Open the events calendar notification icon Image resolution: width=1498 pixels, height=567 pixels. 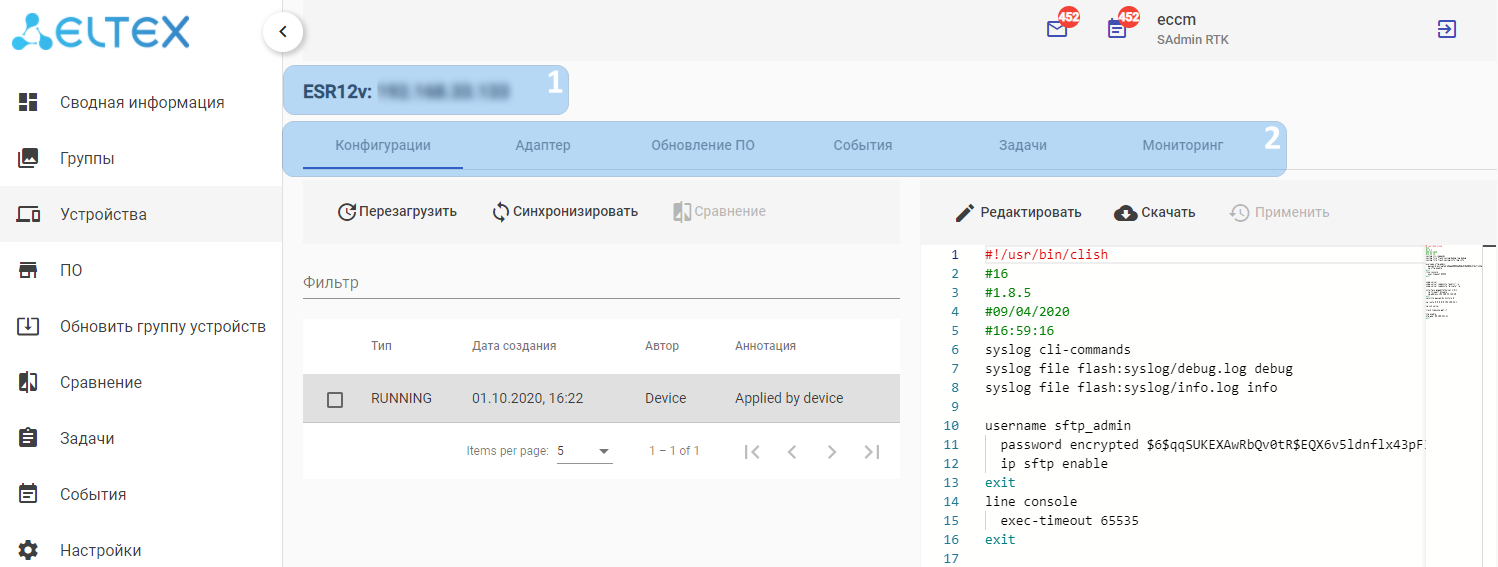(1117, 29)
